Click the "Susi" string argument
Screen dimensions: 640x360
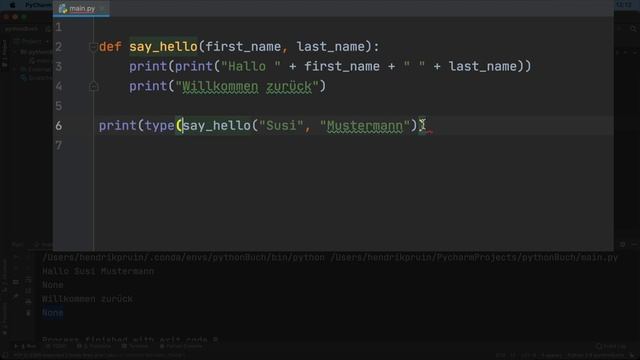tap(281, 125)
